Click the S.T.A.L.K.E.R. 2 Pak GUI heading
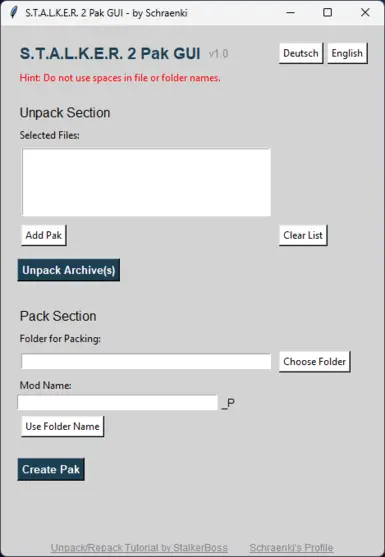The image size is (385, 557). 110,54
